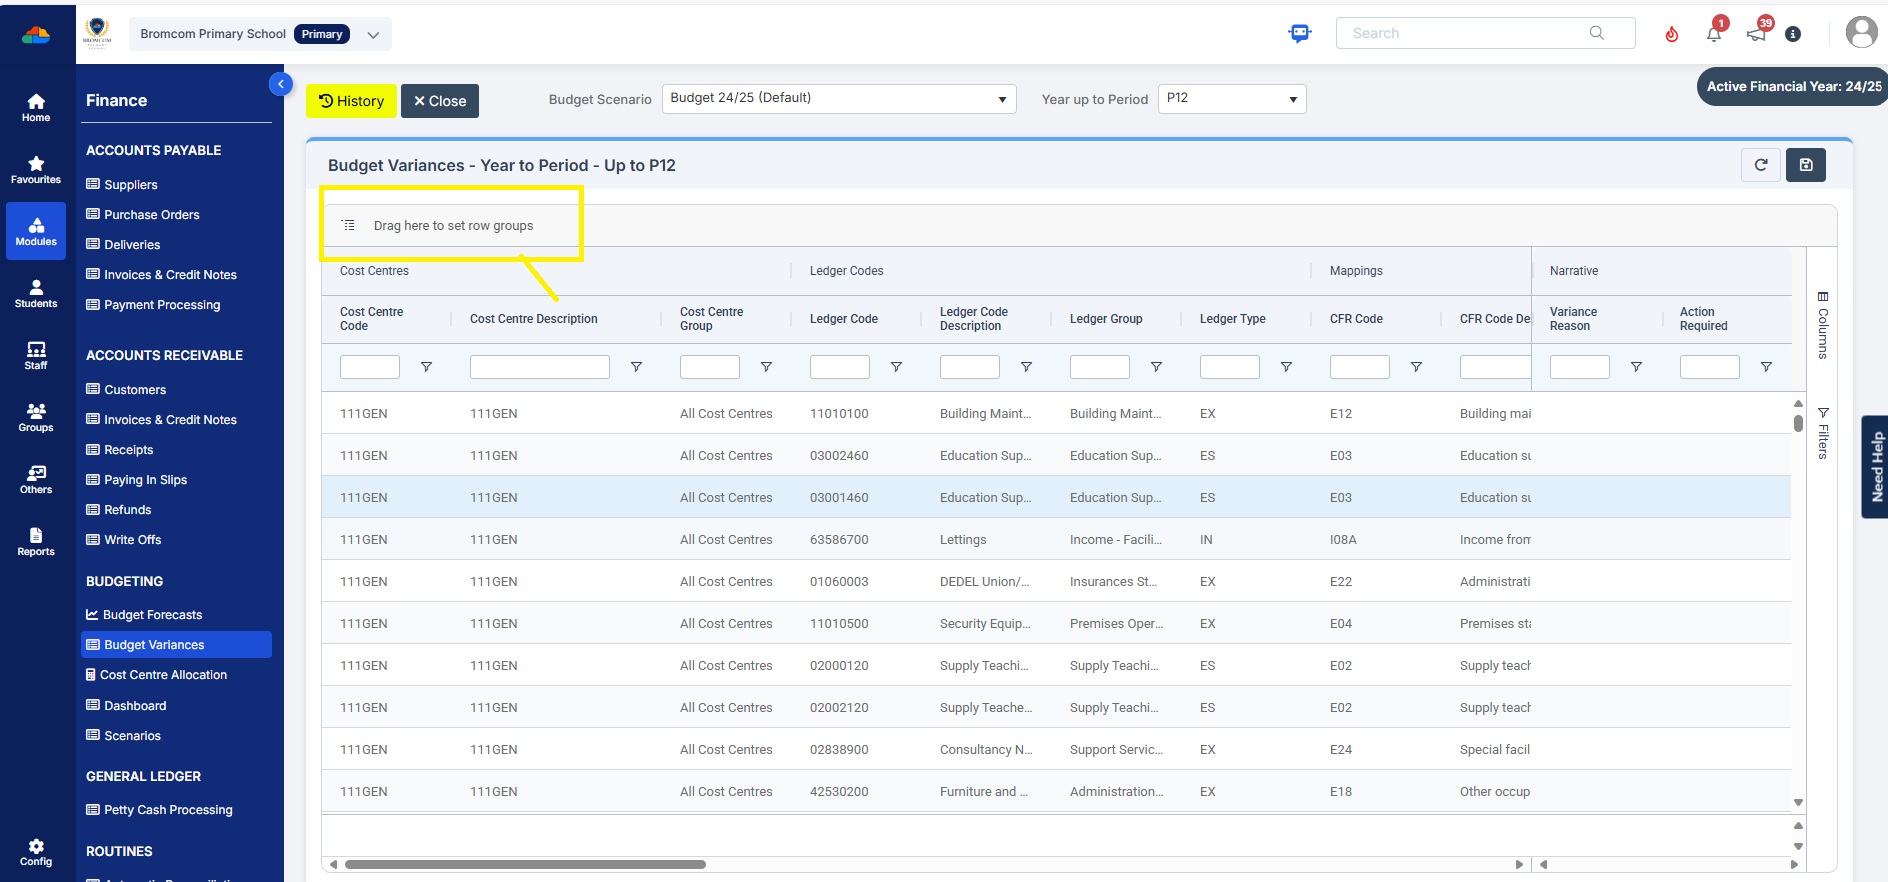Collapse the Finance sidebar with arrow button
The height and width of the screenshot is (882, 1888).
(x=281, y=84)
